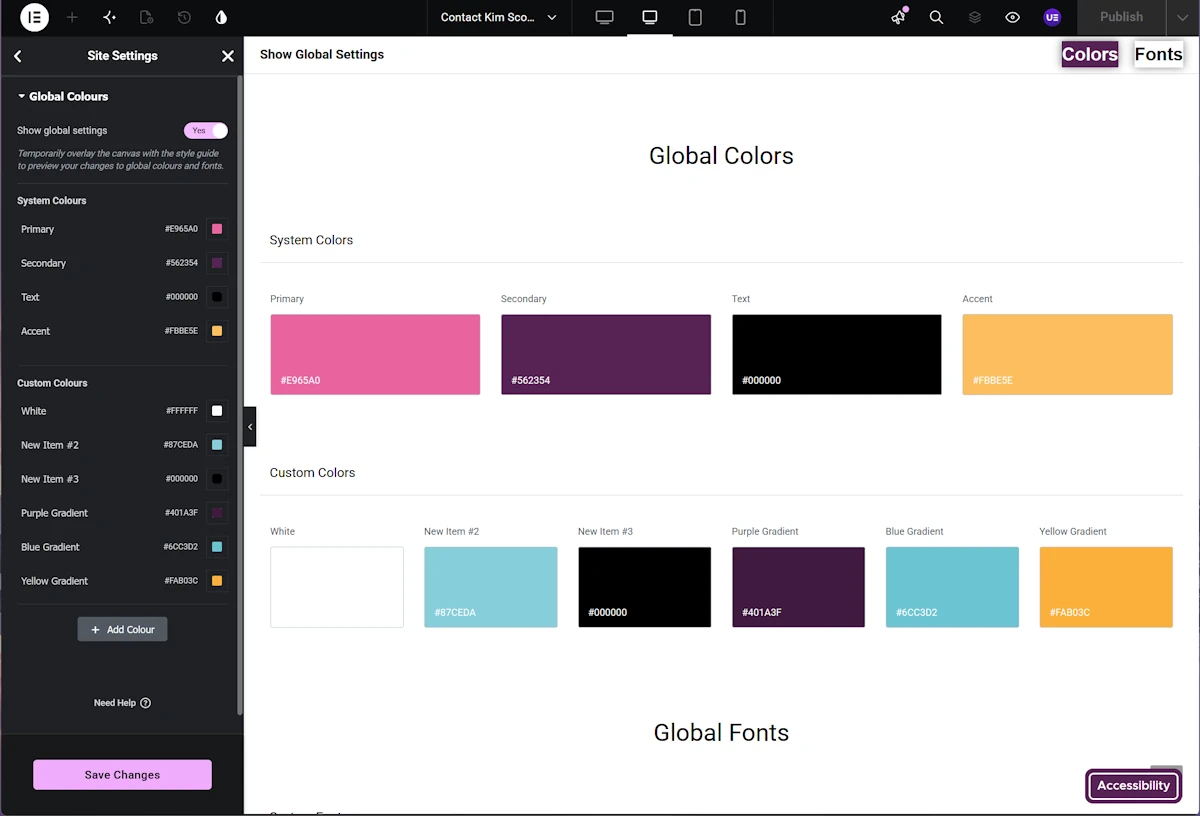Open the purple UE plugin icon
This screenshot has height=816, width=1200.
1051,17
